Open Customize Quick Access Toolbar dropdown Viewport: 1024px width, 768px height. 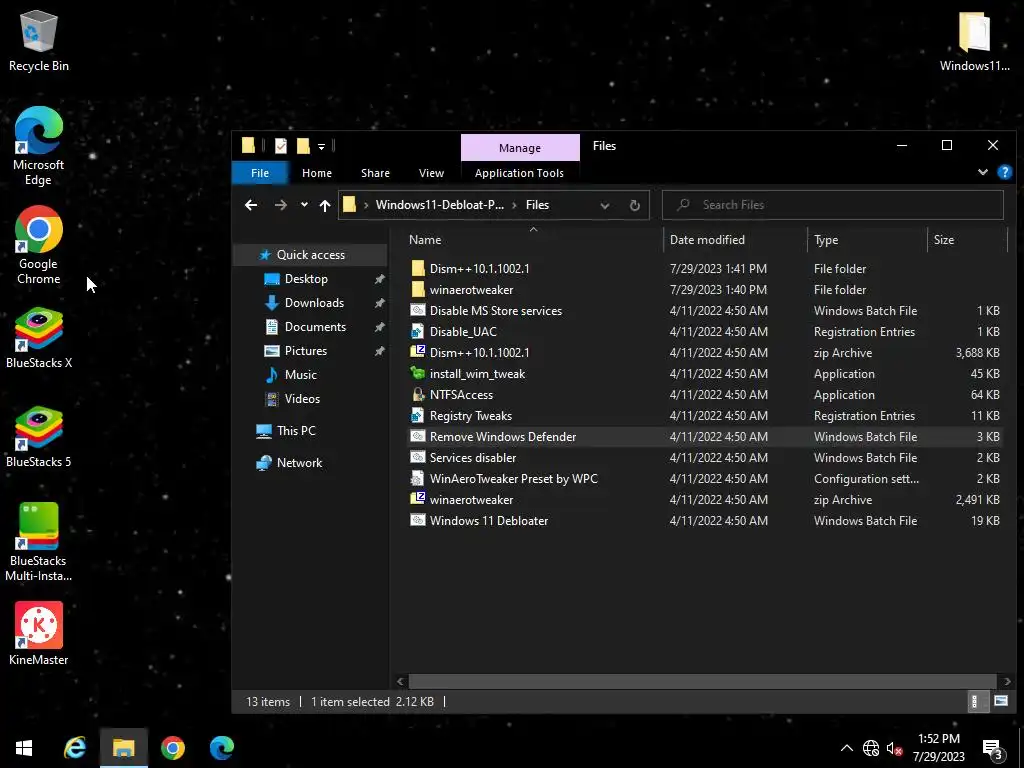click(x=321, y=146)
